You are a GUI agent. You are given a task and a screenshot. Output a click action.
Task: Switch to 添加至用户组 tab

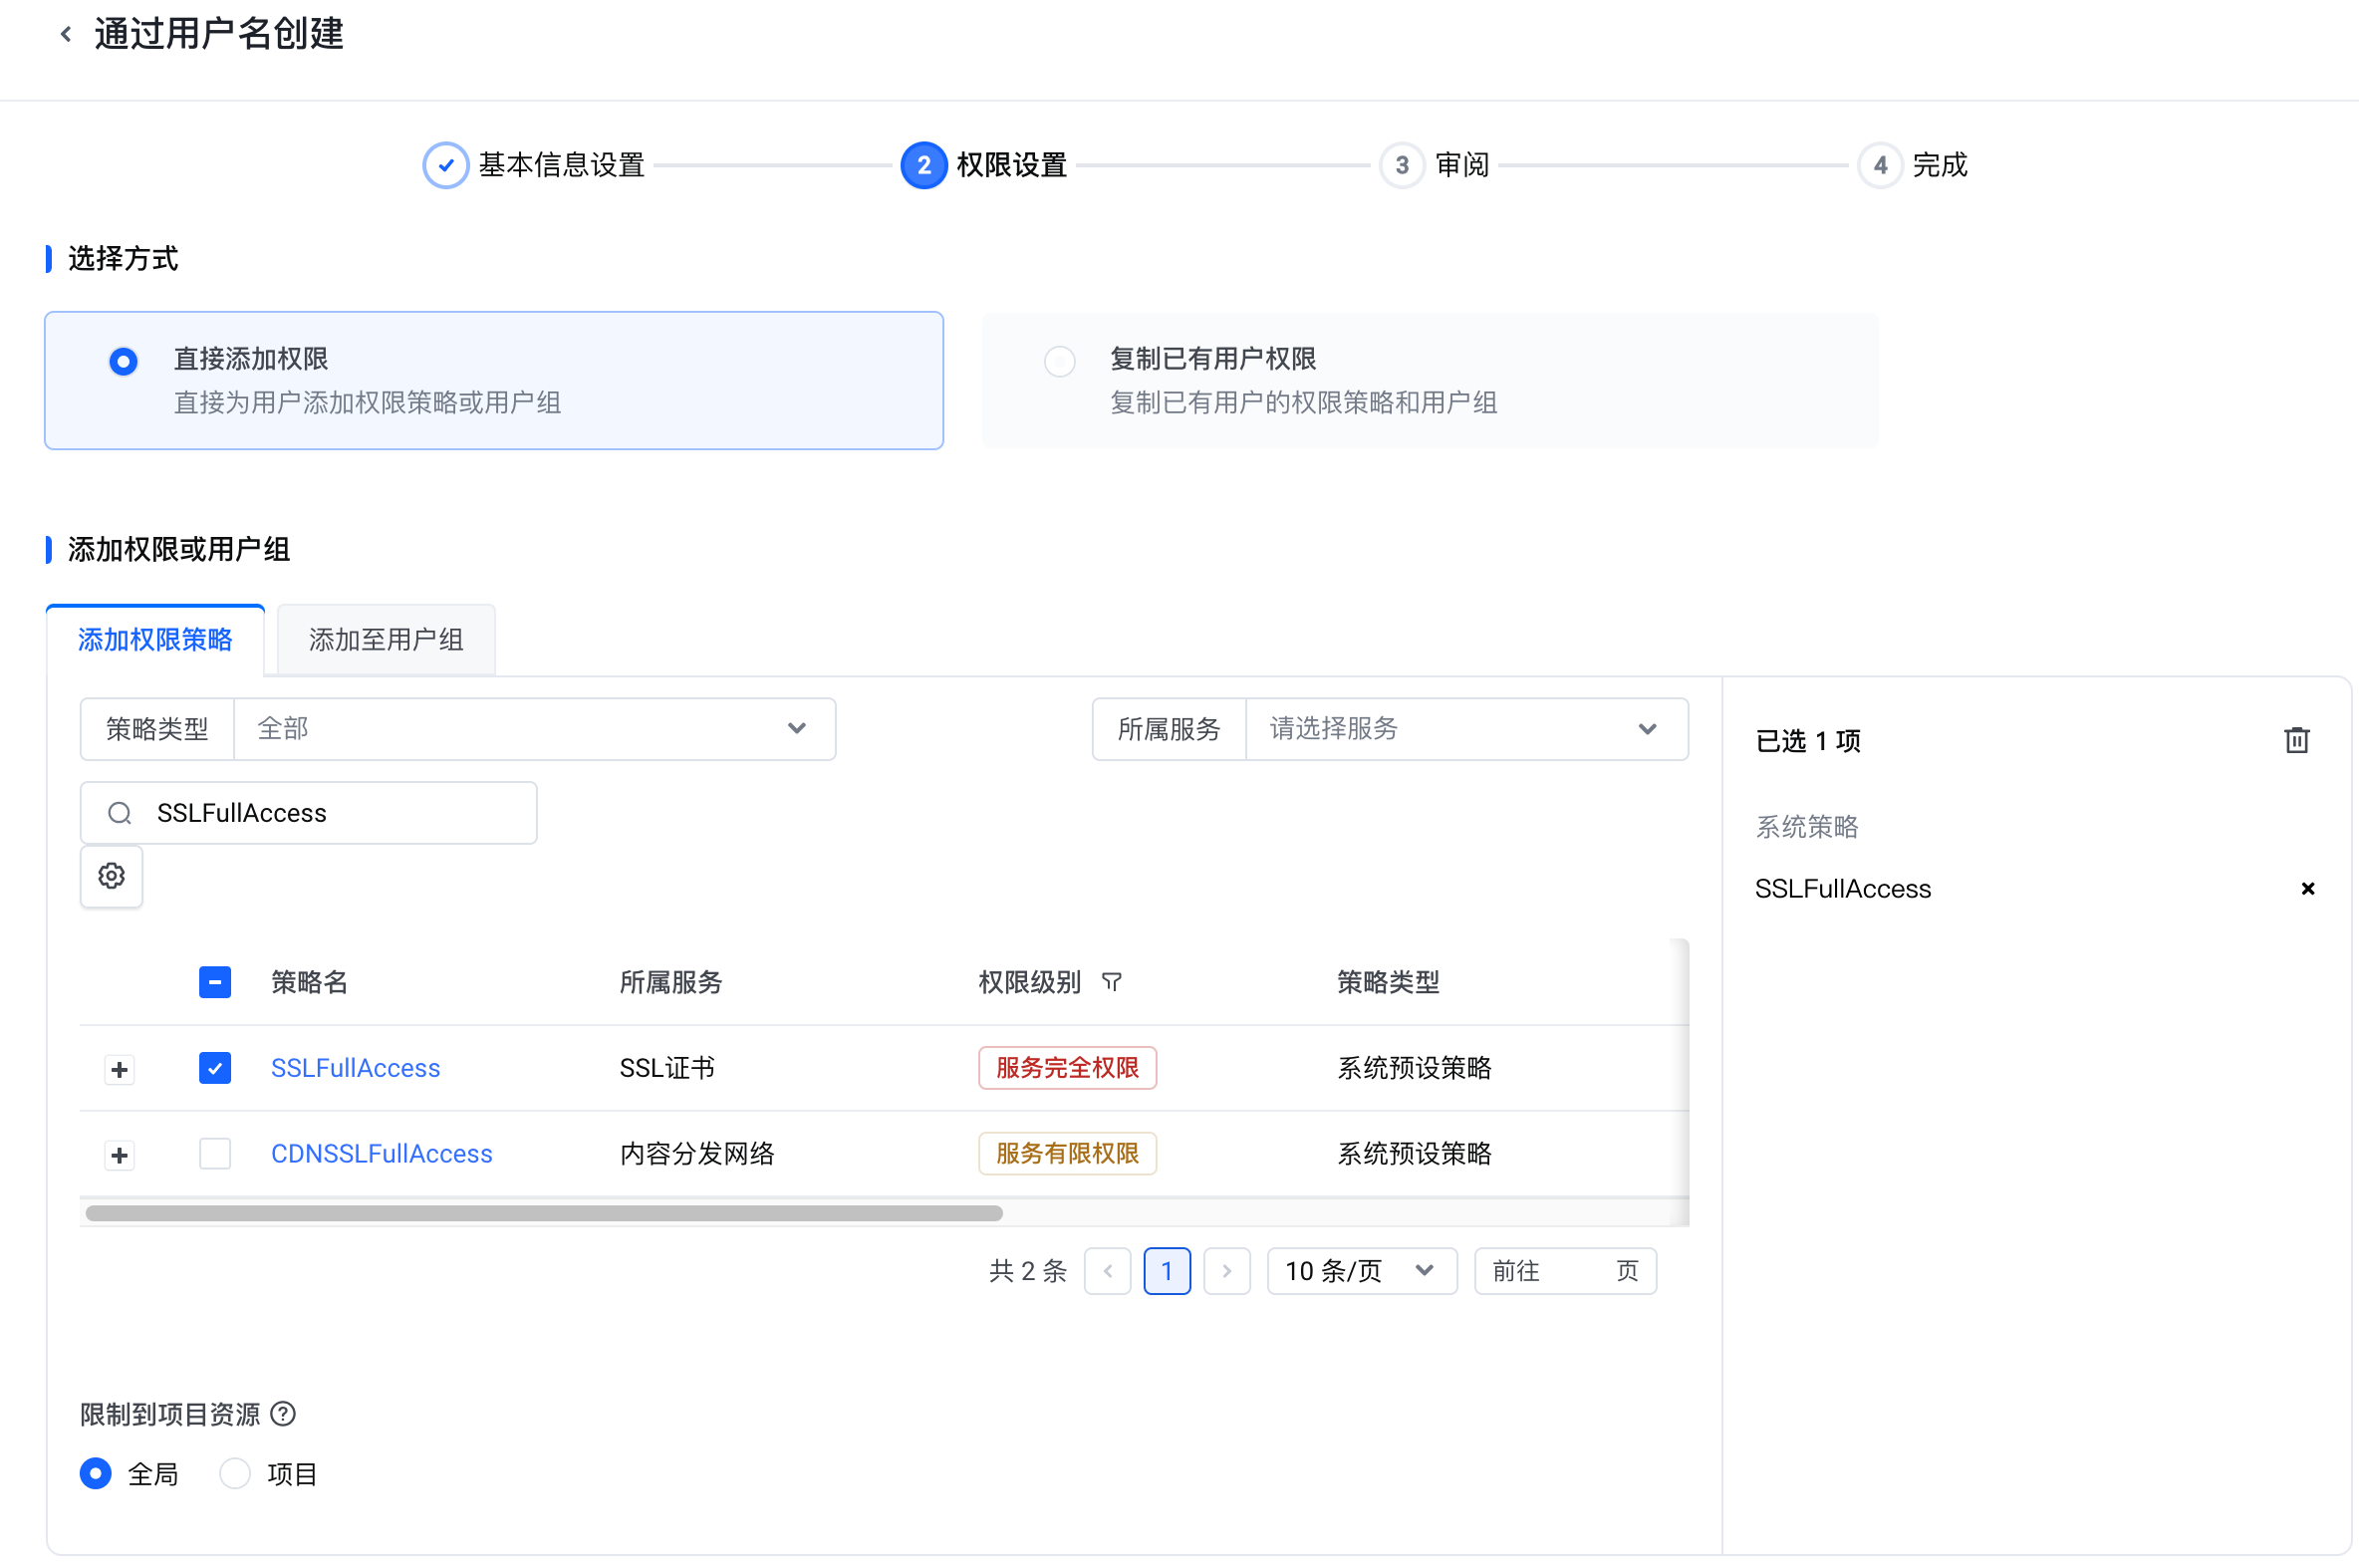(x=386, y=640)
